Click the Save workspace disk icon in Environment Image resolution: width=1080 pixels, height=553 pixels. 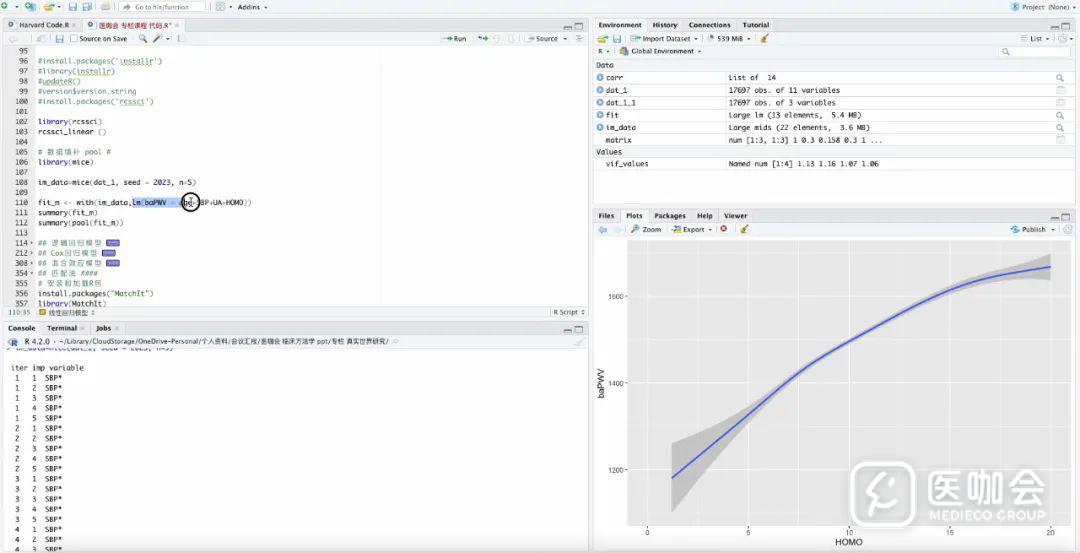pyautogui.click(x=617, y=39)
